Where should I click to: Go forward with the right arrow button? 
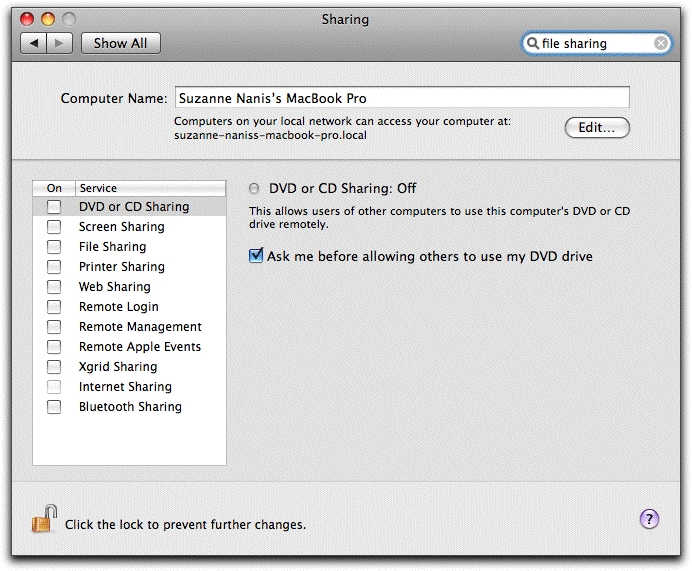pyautogui.click(x=60, y=43)
